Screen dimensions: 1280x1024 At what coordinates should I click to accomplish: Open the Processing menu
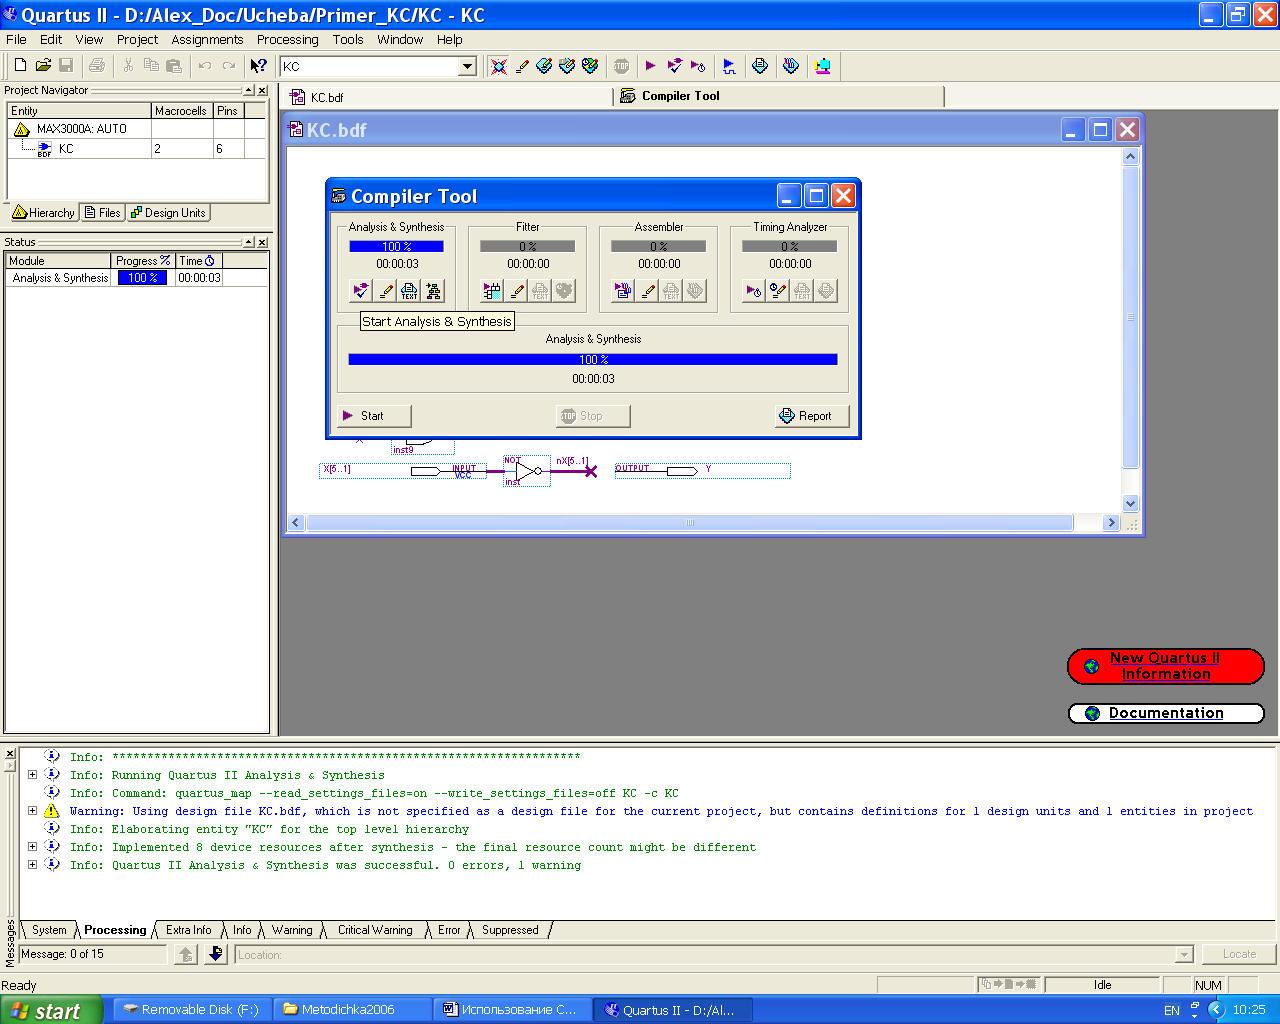(x=287, y=39)
